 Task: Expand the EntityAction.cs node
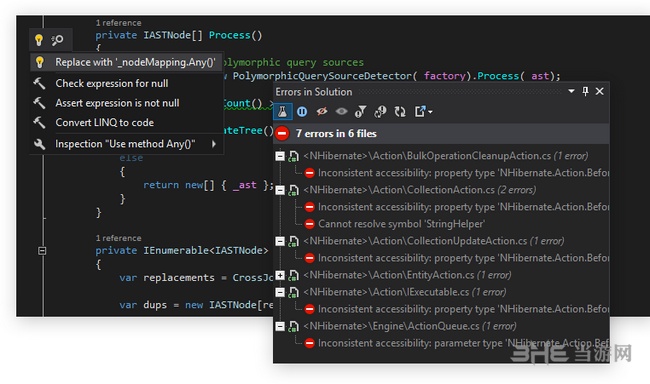(x=280, y=275)
